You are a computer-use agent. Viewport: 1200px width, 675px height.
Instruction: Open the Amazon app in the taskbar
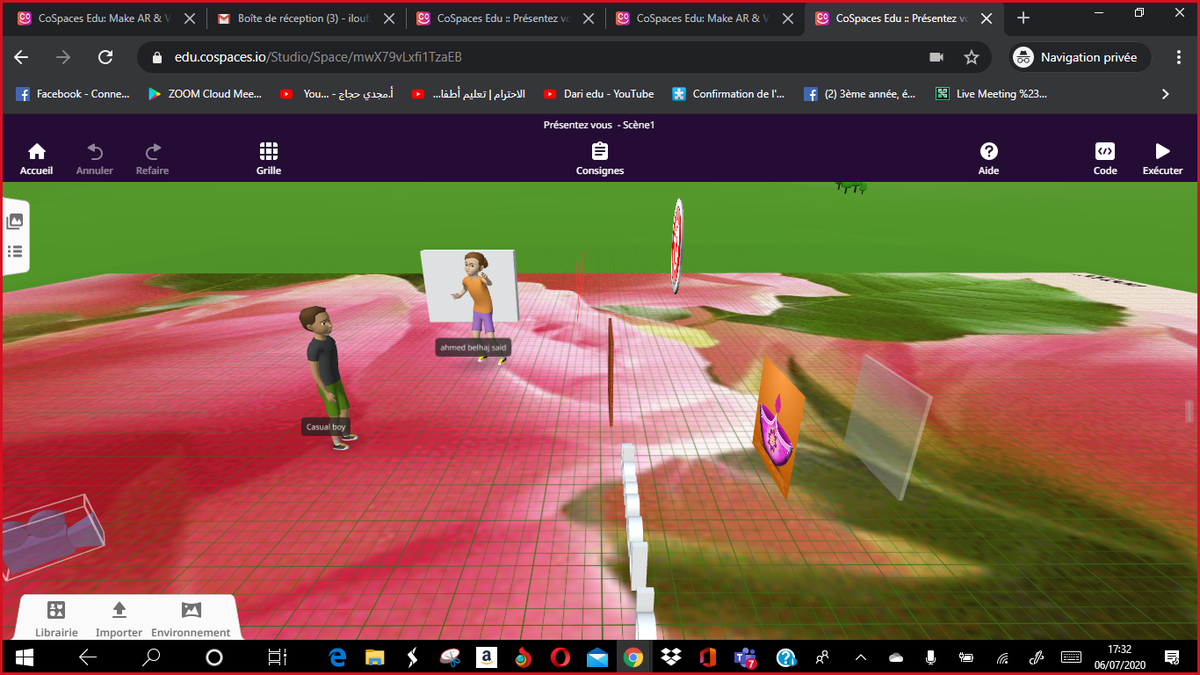(x=486, y=657)
